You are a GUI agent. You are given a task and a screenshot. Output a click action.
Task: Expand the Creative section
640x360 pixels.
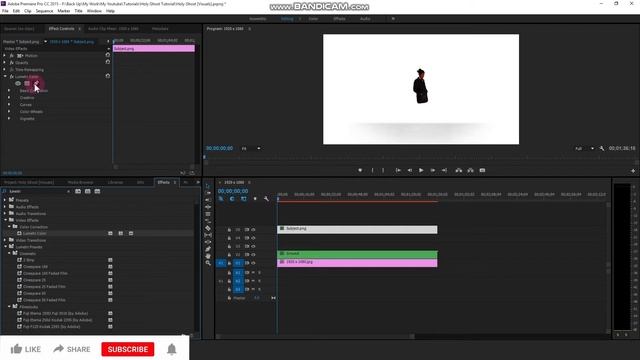click(x=9, y=98)
